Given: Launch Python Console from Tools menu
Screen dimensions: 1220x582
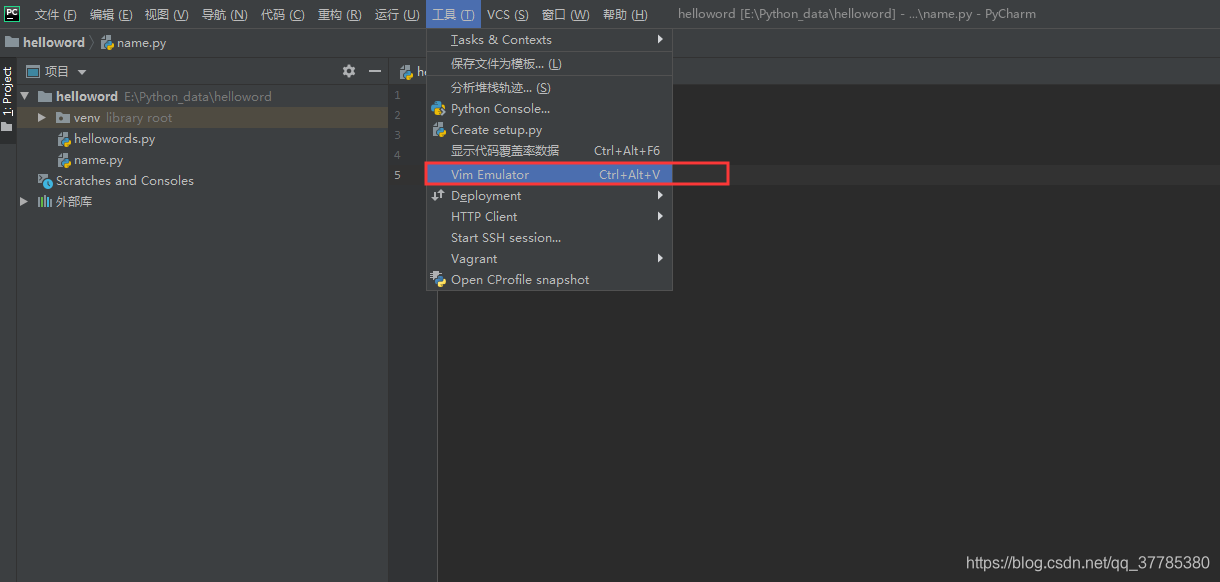Looking at the screenshot, I should click(x=549, y=109).
